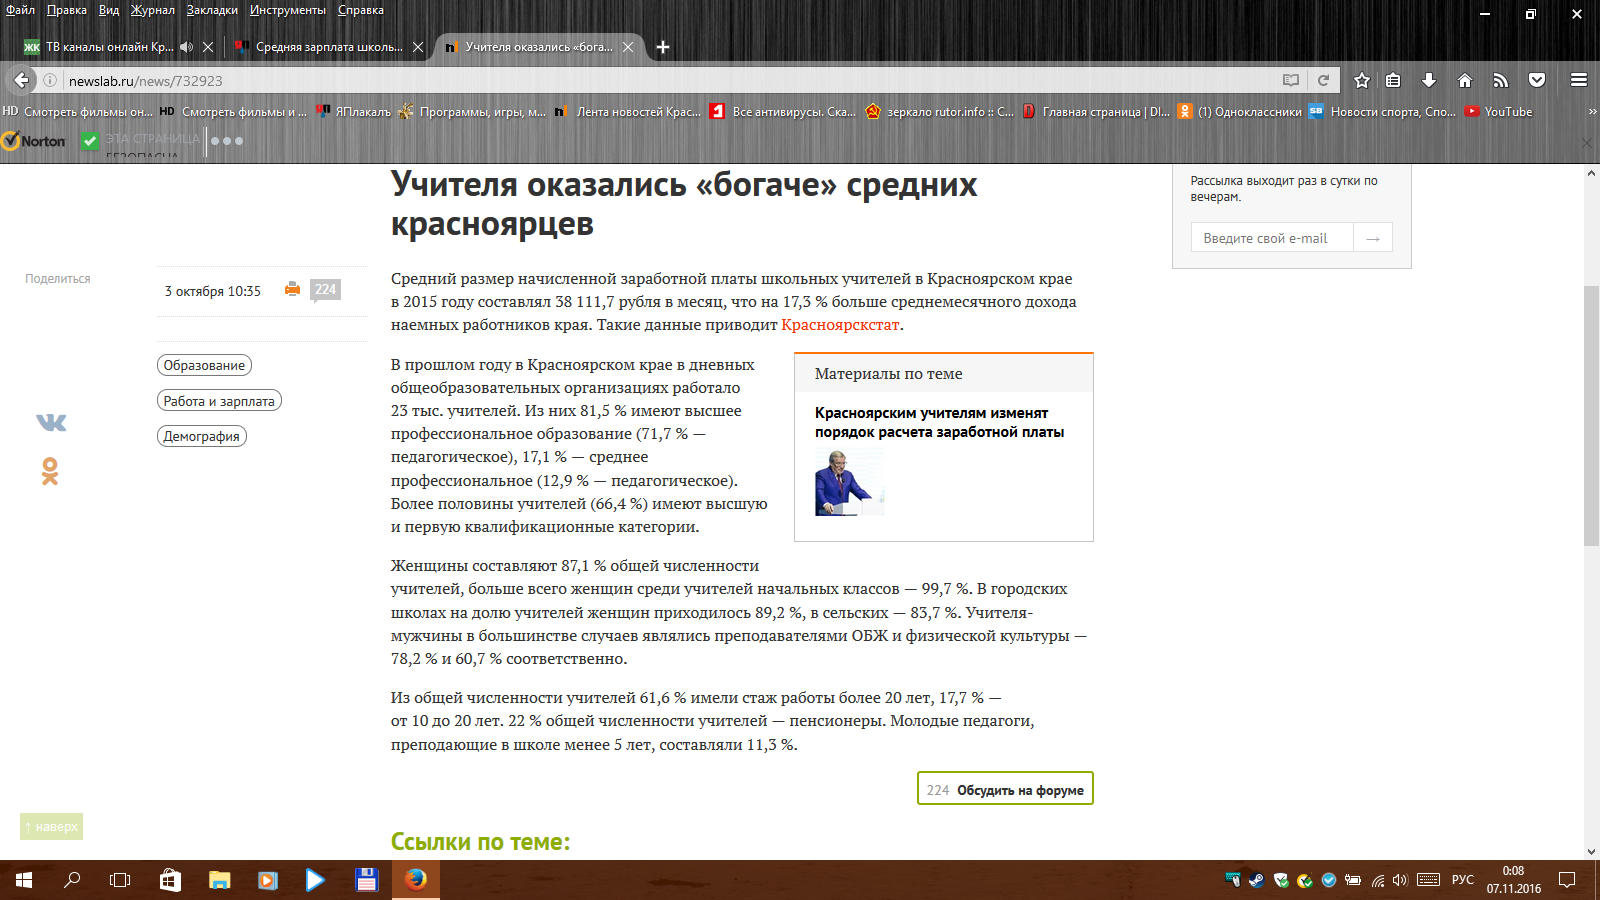The height and width of the screenshot is (900, 1600).
Task: Open the Работа и зарплата tag
Action: 219,401
